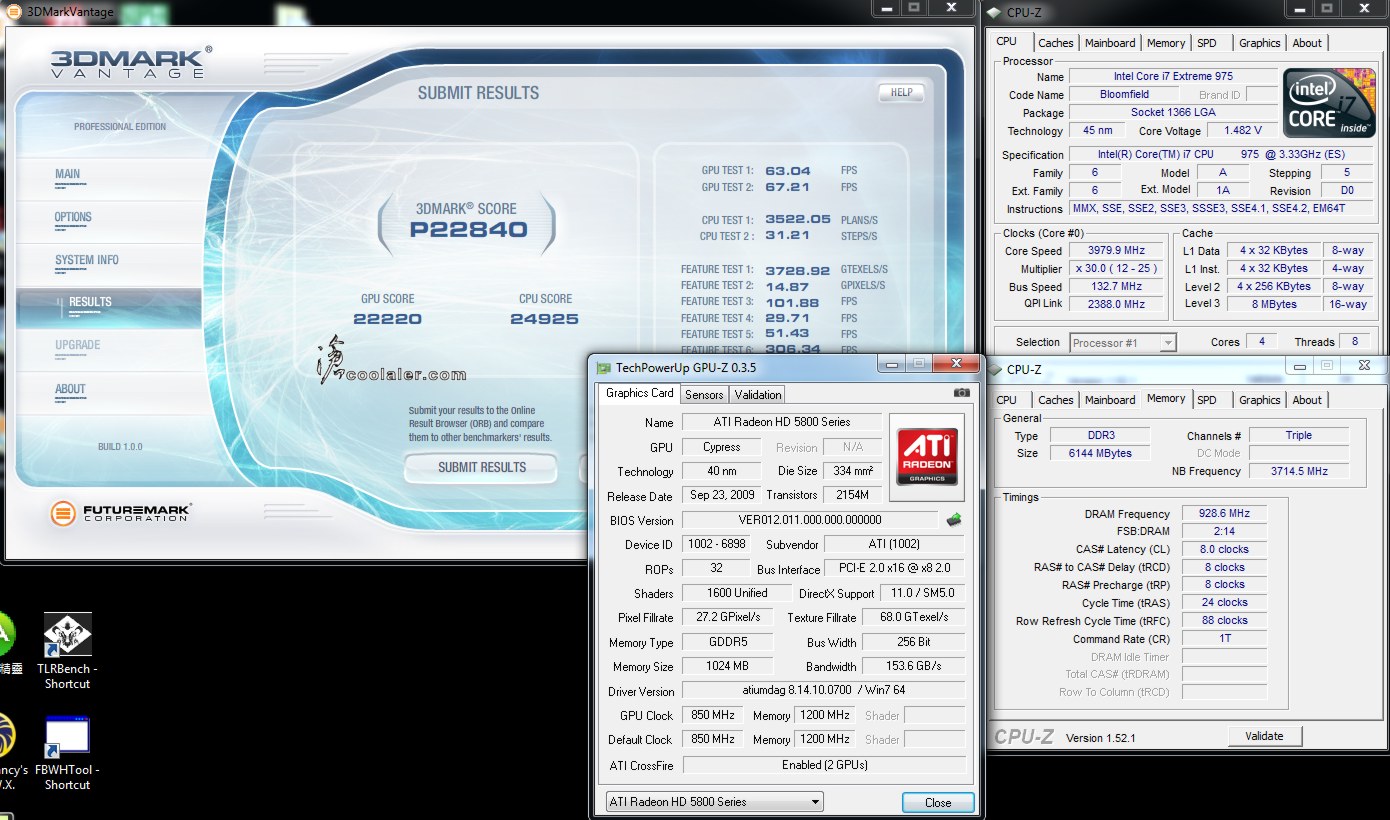Screen dimensions: 1390x820
Task: Click the Futuremark Corporation logo
Action: (x=120, y=513)
